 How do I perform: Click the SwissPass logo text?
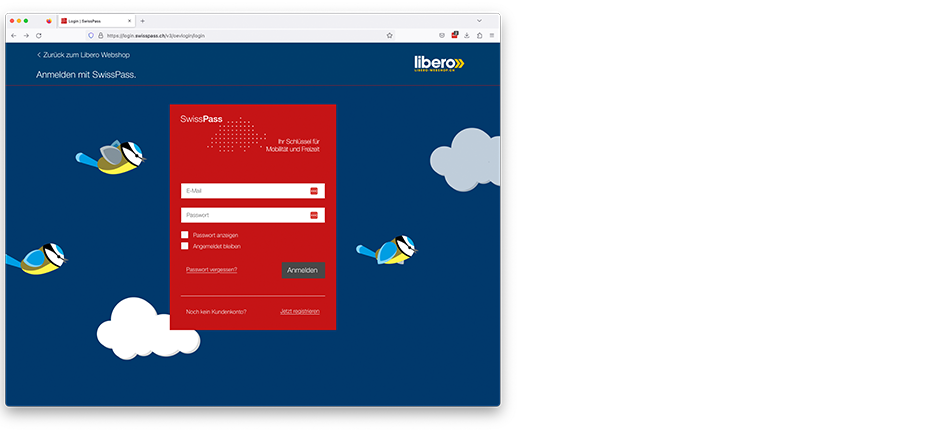[x=201, y=119]
